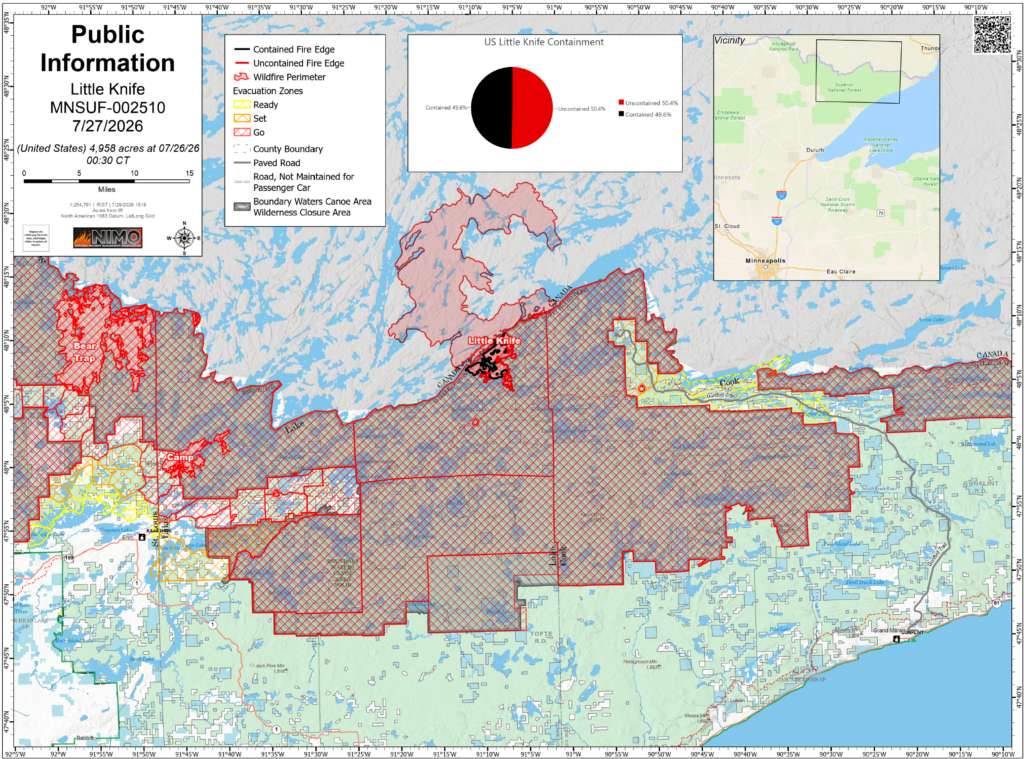Click the 'US Little Knife Containment' chart title
The width and height of the screenshot is (1024, 759).
543,42
